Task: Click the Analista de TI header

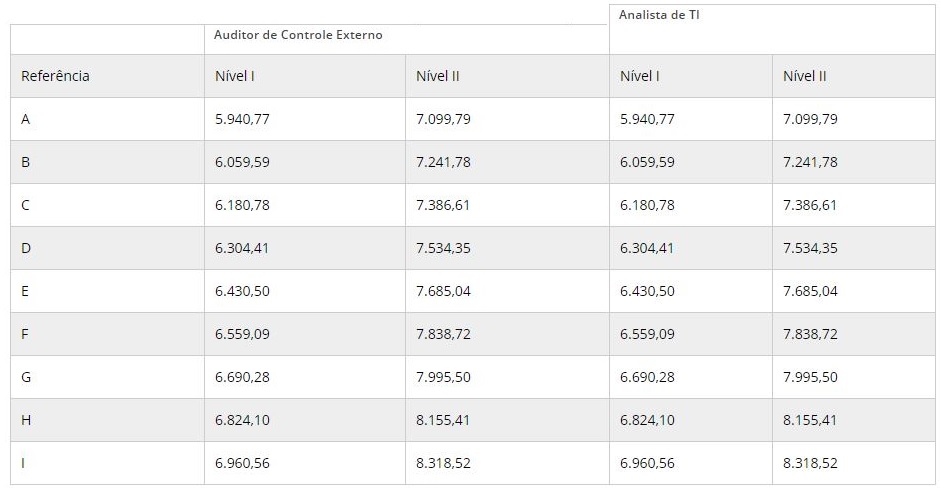Action: pyautogui.click(x=659, y=15)
